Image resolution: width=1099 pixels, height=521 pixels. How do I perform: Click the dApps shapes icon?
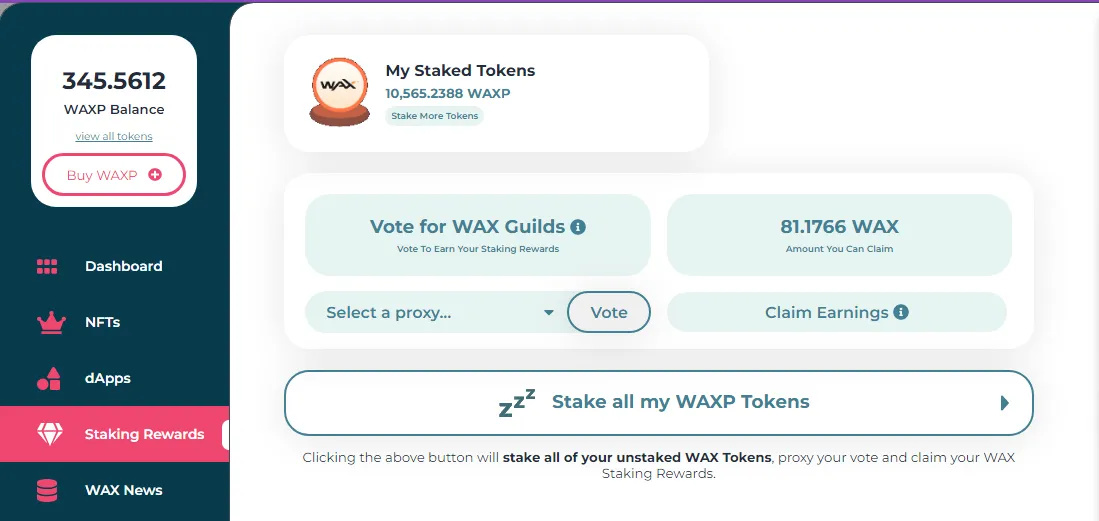pyautogui.click(x=48, y=379)
